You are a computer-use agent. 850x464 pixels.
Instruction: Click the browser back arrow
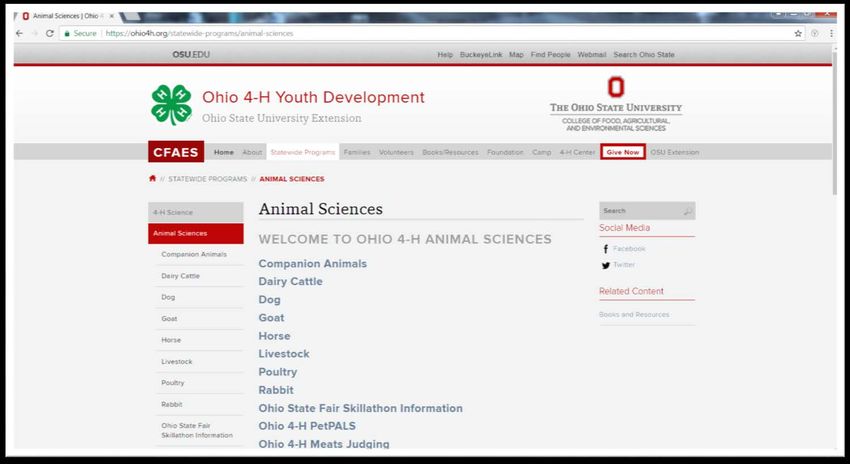pos(20,33)
